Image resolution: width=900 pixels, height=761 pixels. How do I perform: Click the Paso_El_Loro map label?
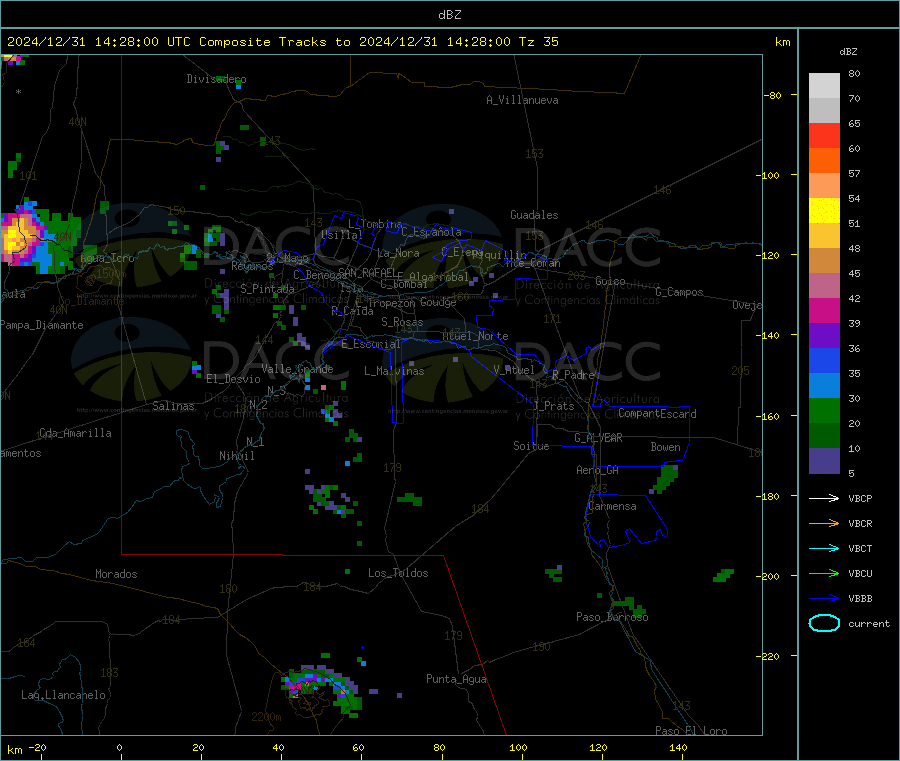[x=691, y=731]
